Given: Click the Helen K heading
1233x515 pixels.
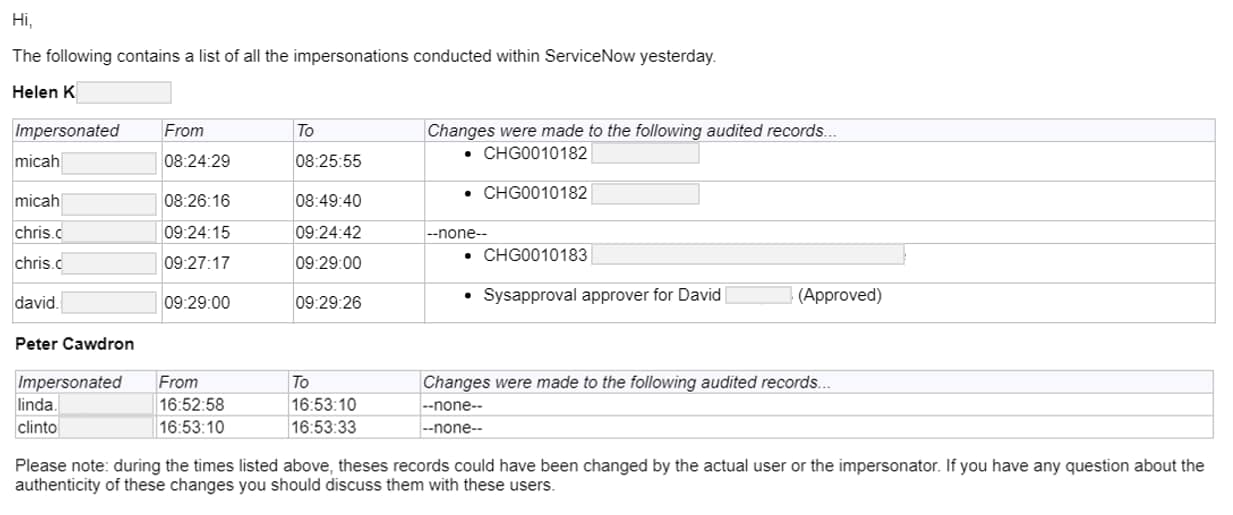Looking at the screenshot, I should (x=44, y=92).
